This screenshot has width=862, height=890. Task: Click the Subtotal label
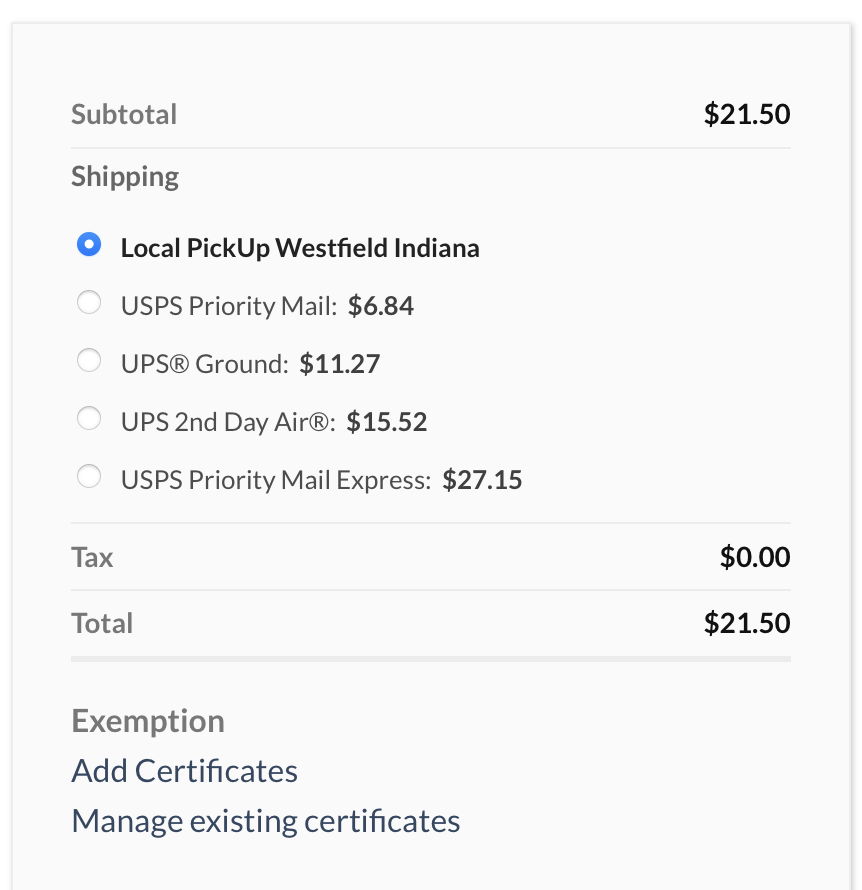pyautogui.click(x=124, y=114)
